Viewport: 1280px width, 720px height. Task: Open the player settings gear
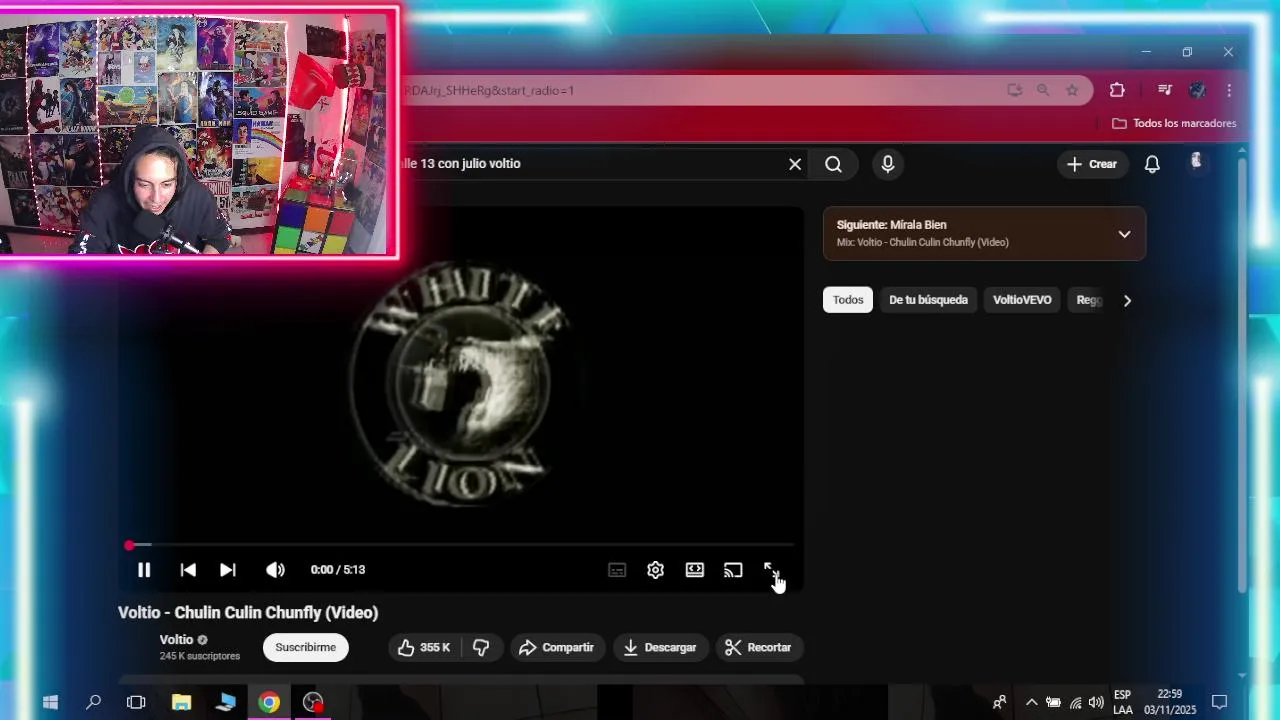655,570
